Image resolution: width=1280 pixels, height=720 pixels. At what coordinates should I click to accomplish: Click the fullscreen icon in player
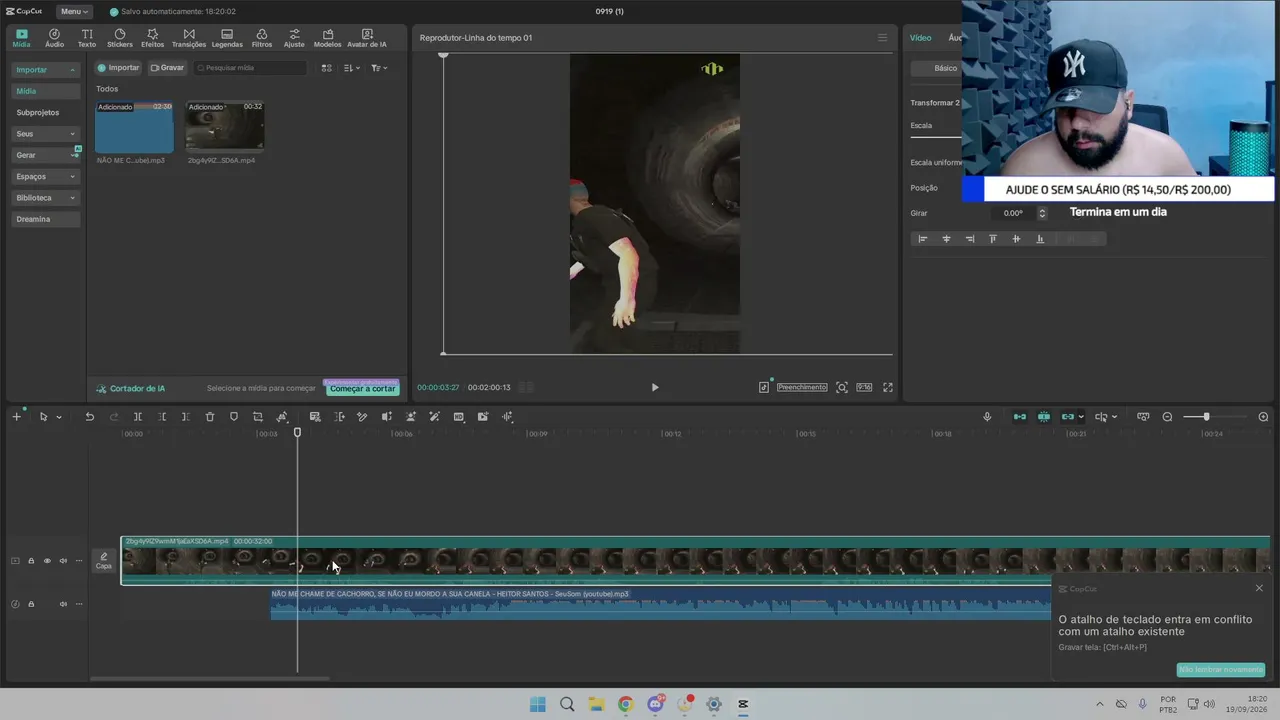(x=887, y=387)
